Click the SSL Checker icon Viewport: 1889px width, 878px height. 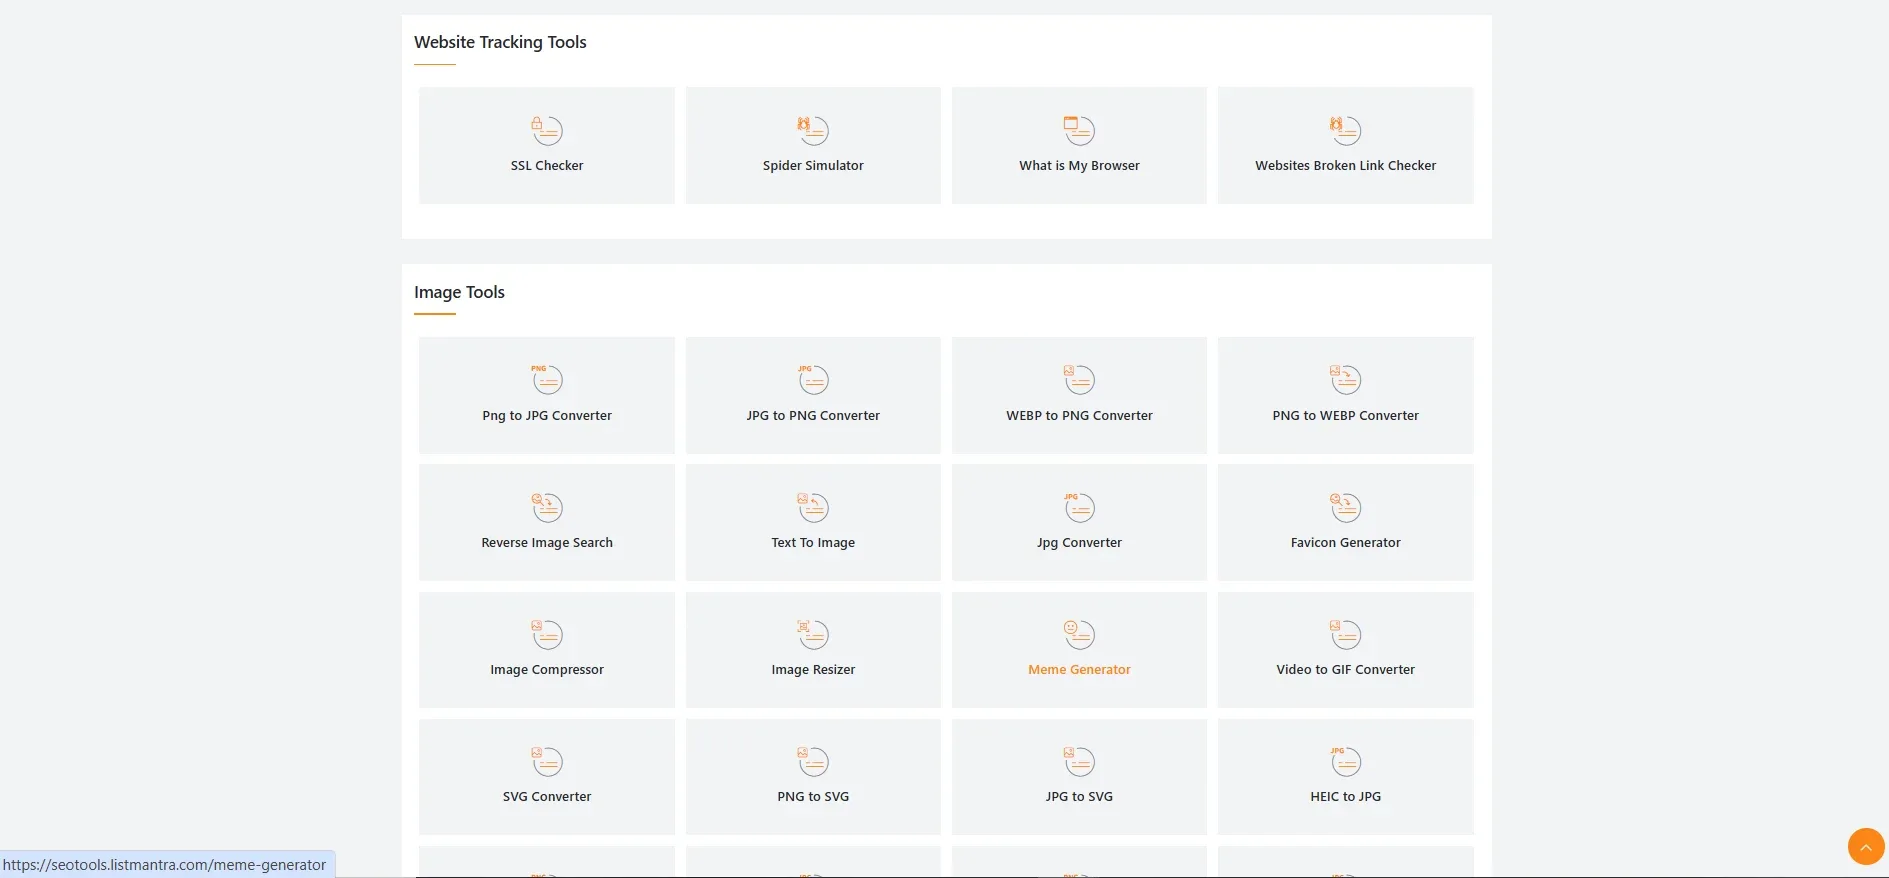[x=546, y=130]
